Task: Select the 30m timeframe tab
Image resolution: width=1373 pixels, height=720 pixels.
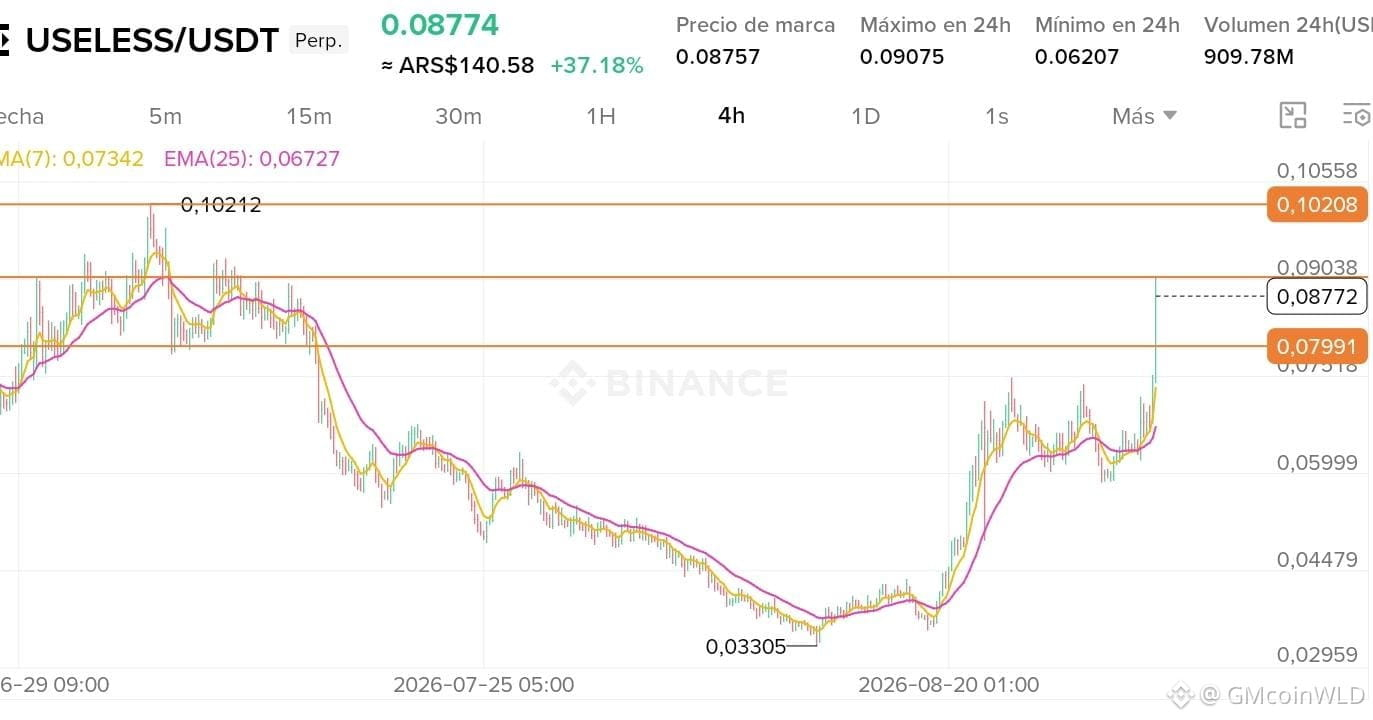Action: [458, 116]
